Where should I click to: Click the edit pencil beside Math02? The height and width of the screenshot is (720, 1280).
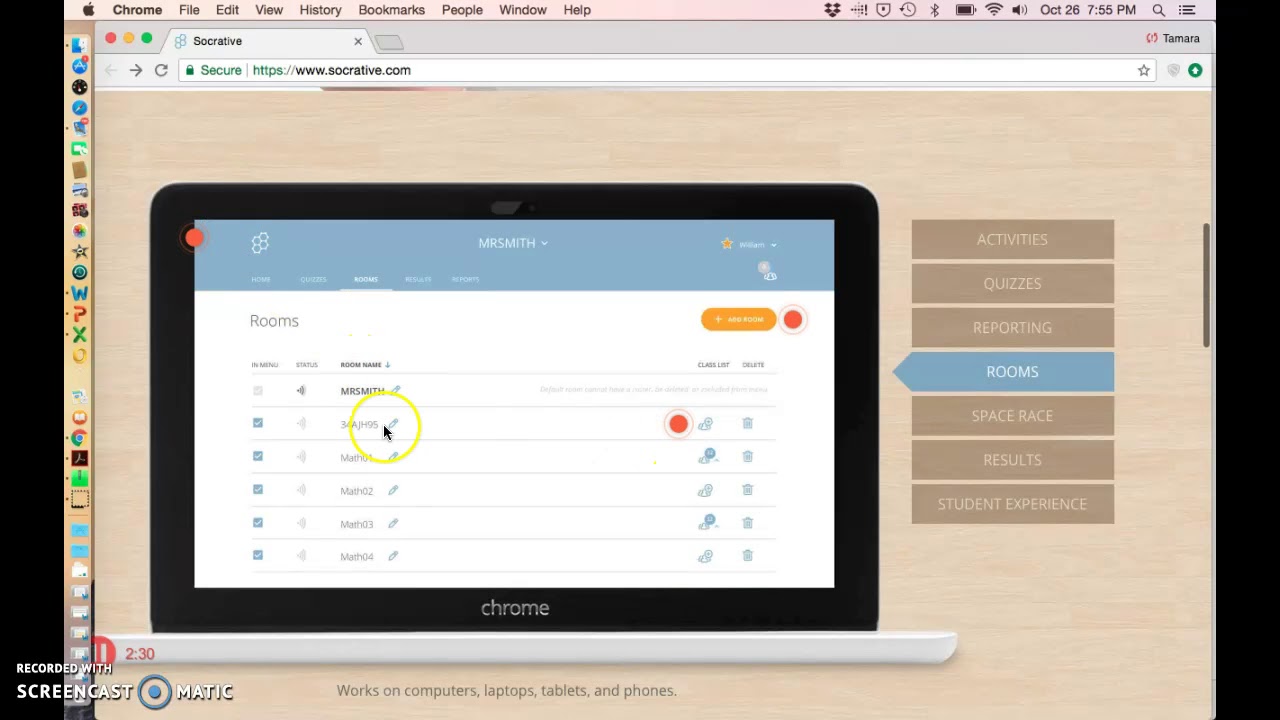(393, 490)
